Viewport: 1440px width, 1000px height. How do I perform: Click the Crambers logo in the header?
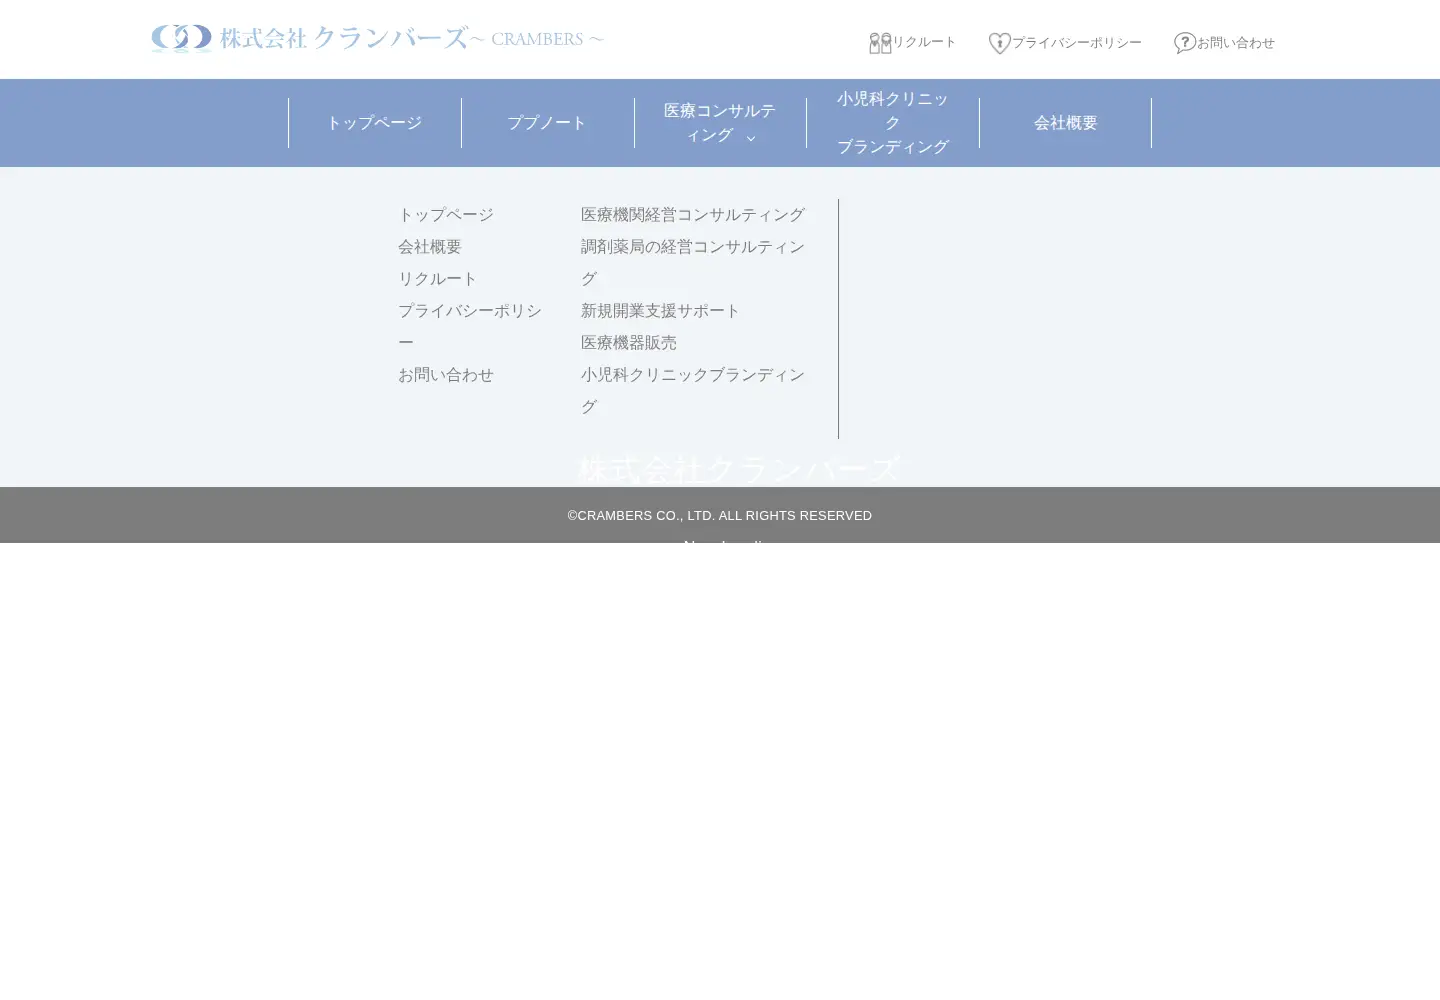tap(378, 39)
